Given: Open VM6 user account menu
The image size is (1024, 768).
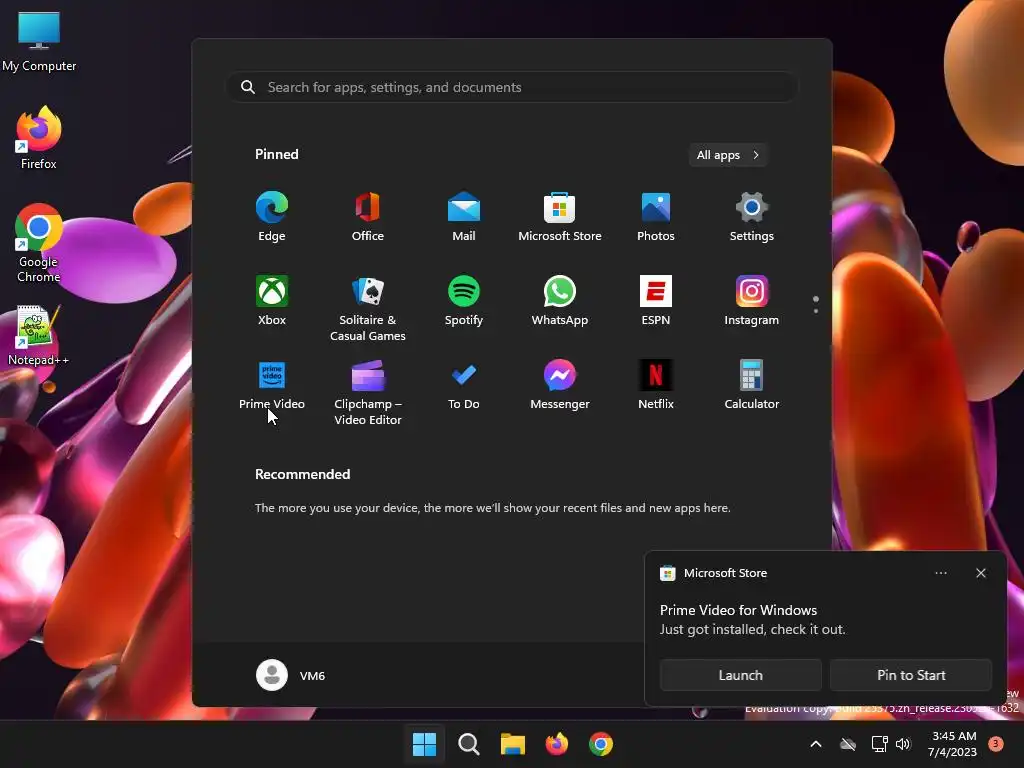Looking at the screenshot, I should point(291,675).
